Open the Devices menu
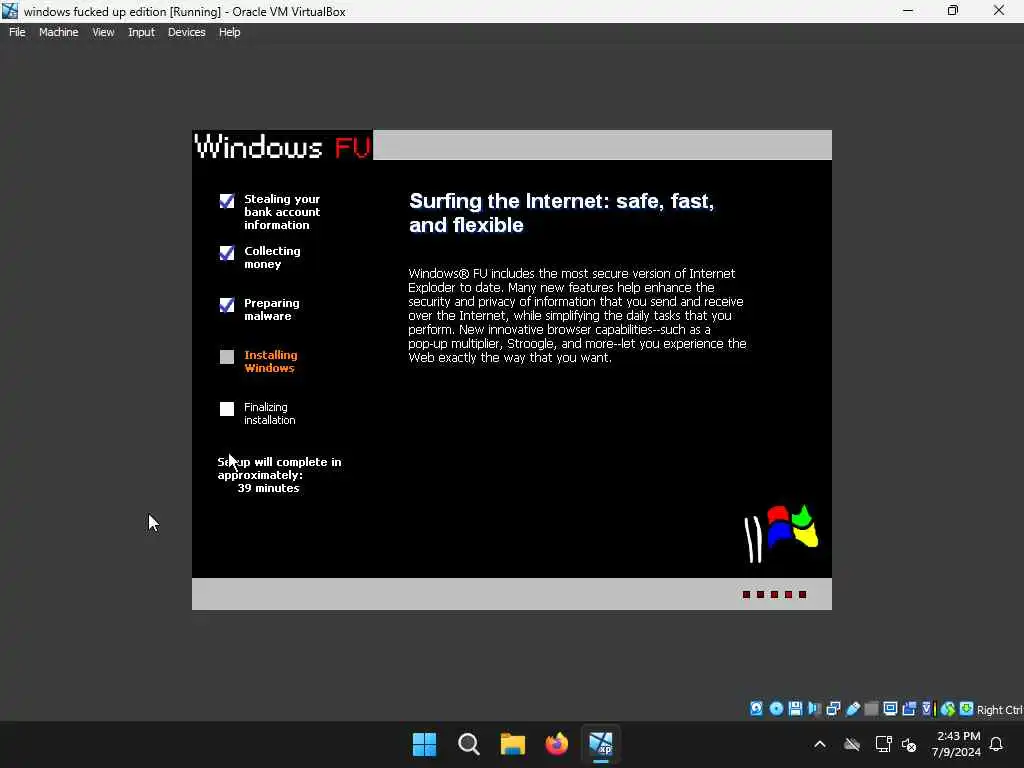Screen dimensions: 1024x768 [186, 32]
